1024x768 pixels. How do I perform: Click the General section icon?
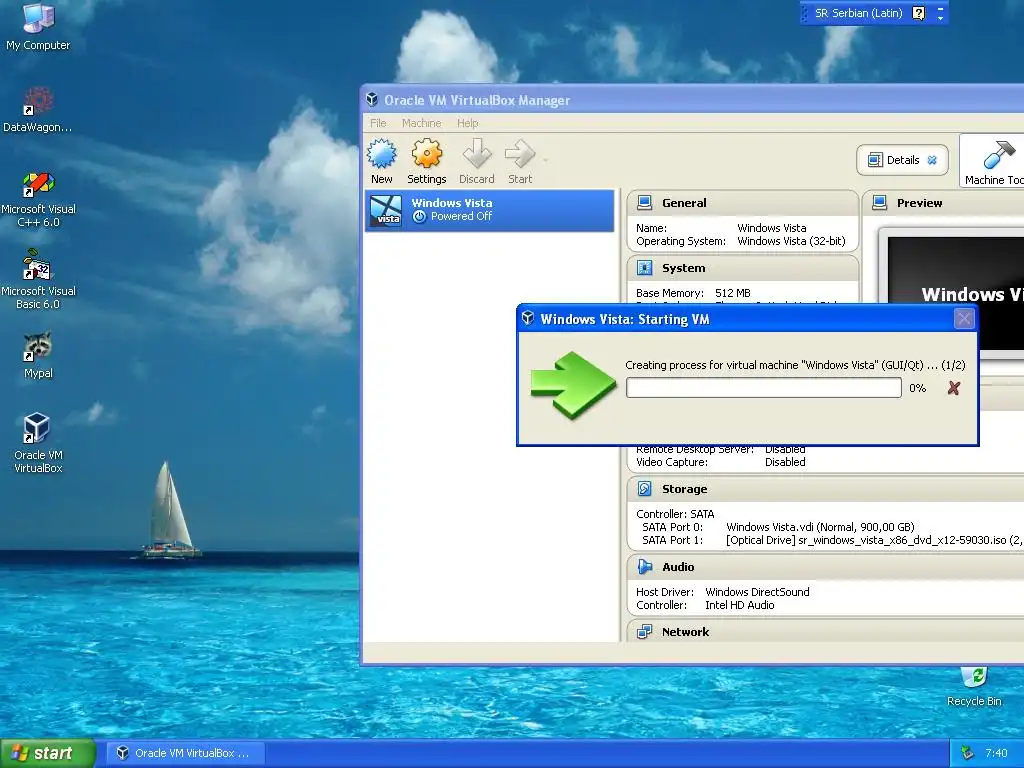645,202
